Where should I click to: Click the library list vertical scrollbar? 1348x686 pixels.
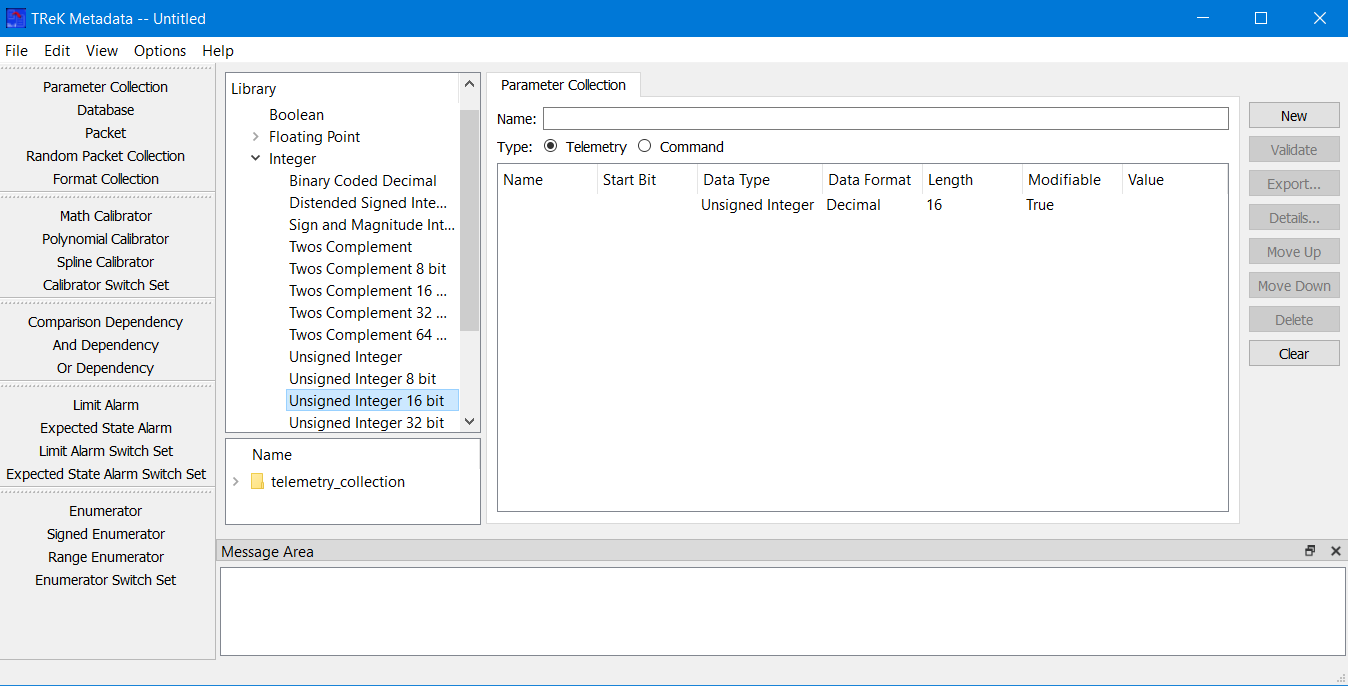pos(469,220)
